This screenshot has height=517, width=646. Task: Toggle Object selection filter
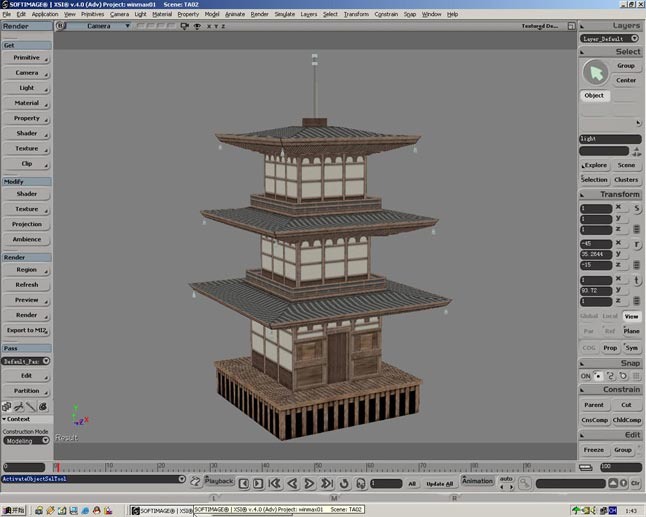pyautogui.click(x=594, y=96)
